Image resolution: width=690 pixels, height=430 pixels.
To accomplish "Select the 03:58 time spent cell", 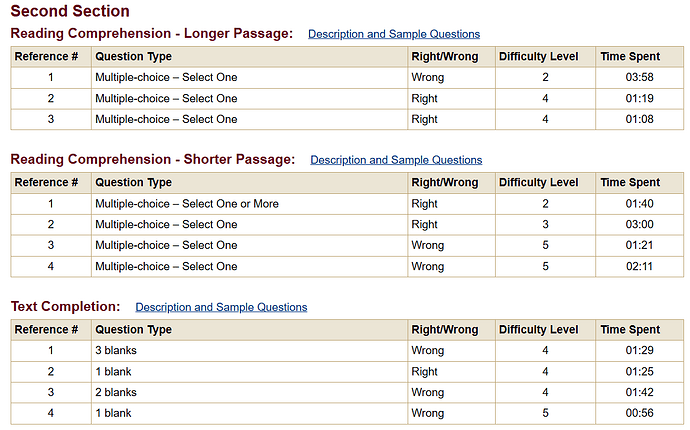I will tap(639, 77).
